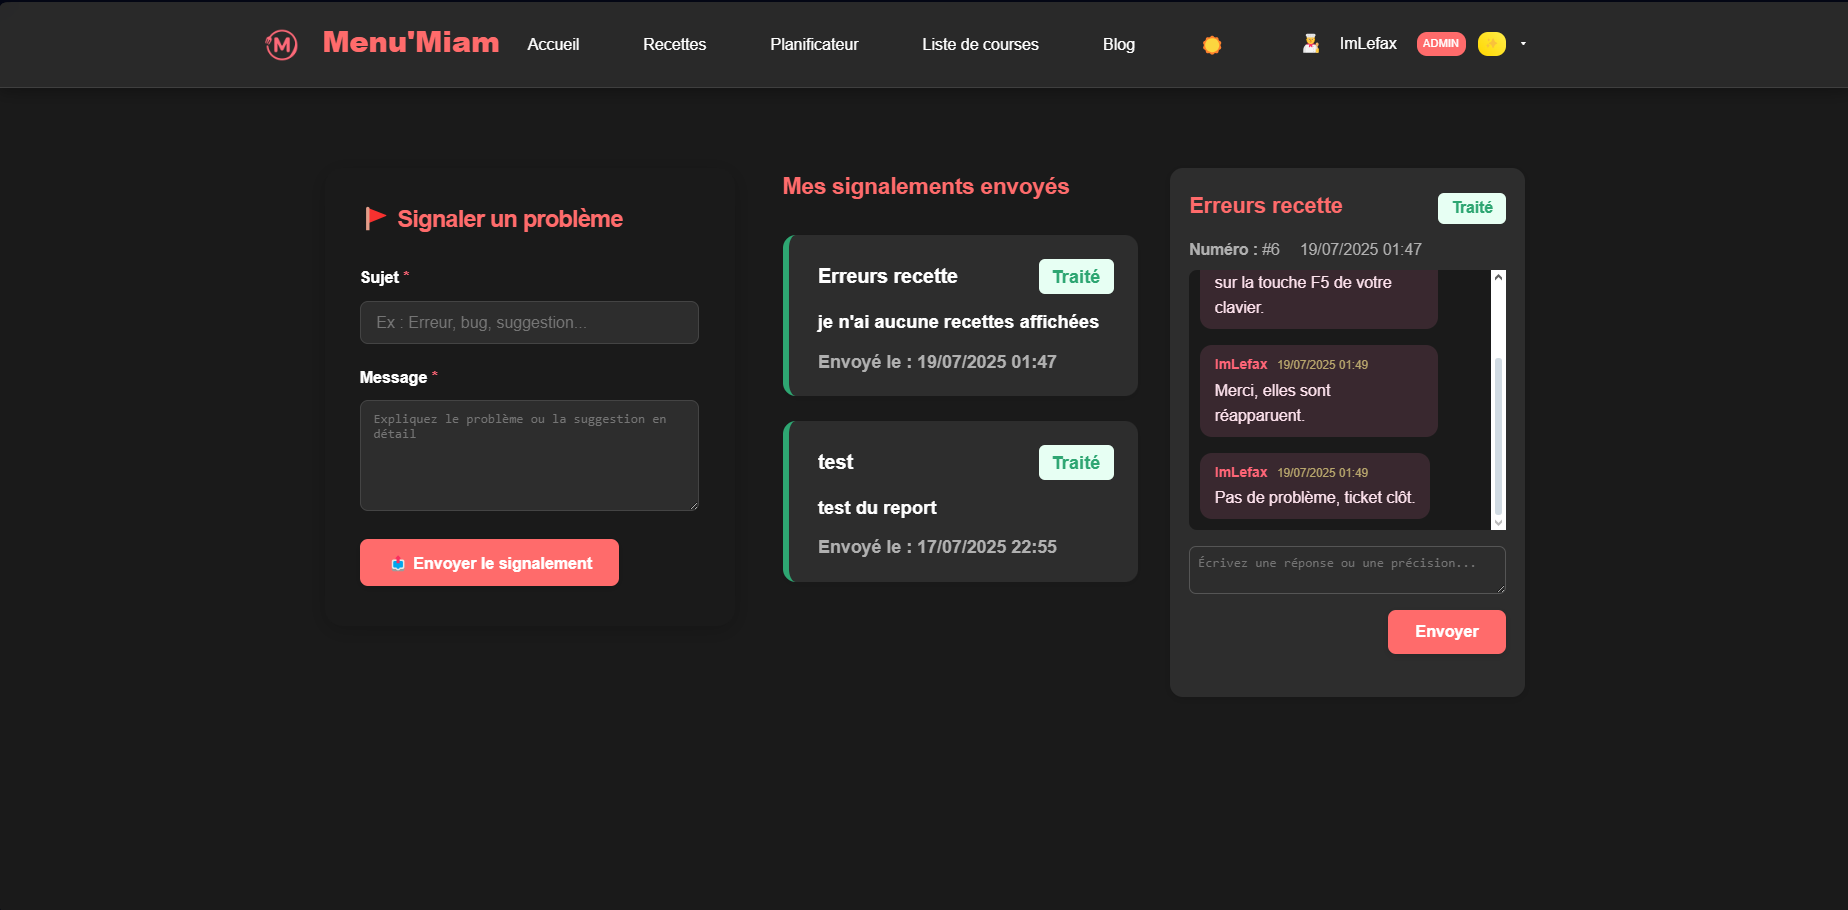Click the yellow sparkle premium badge
Viewport: 1848px width, 910px height.
coord(1491,44)
